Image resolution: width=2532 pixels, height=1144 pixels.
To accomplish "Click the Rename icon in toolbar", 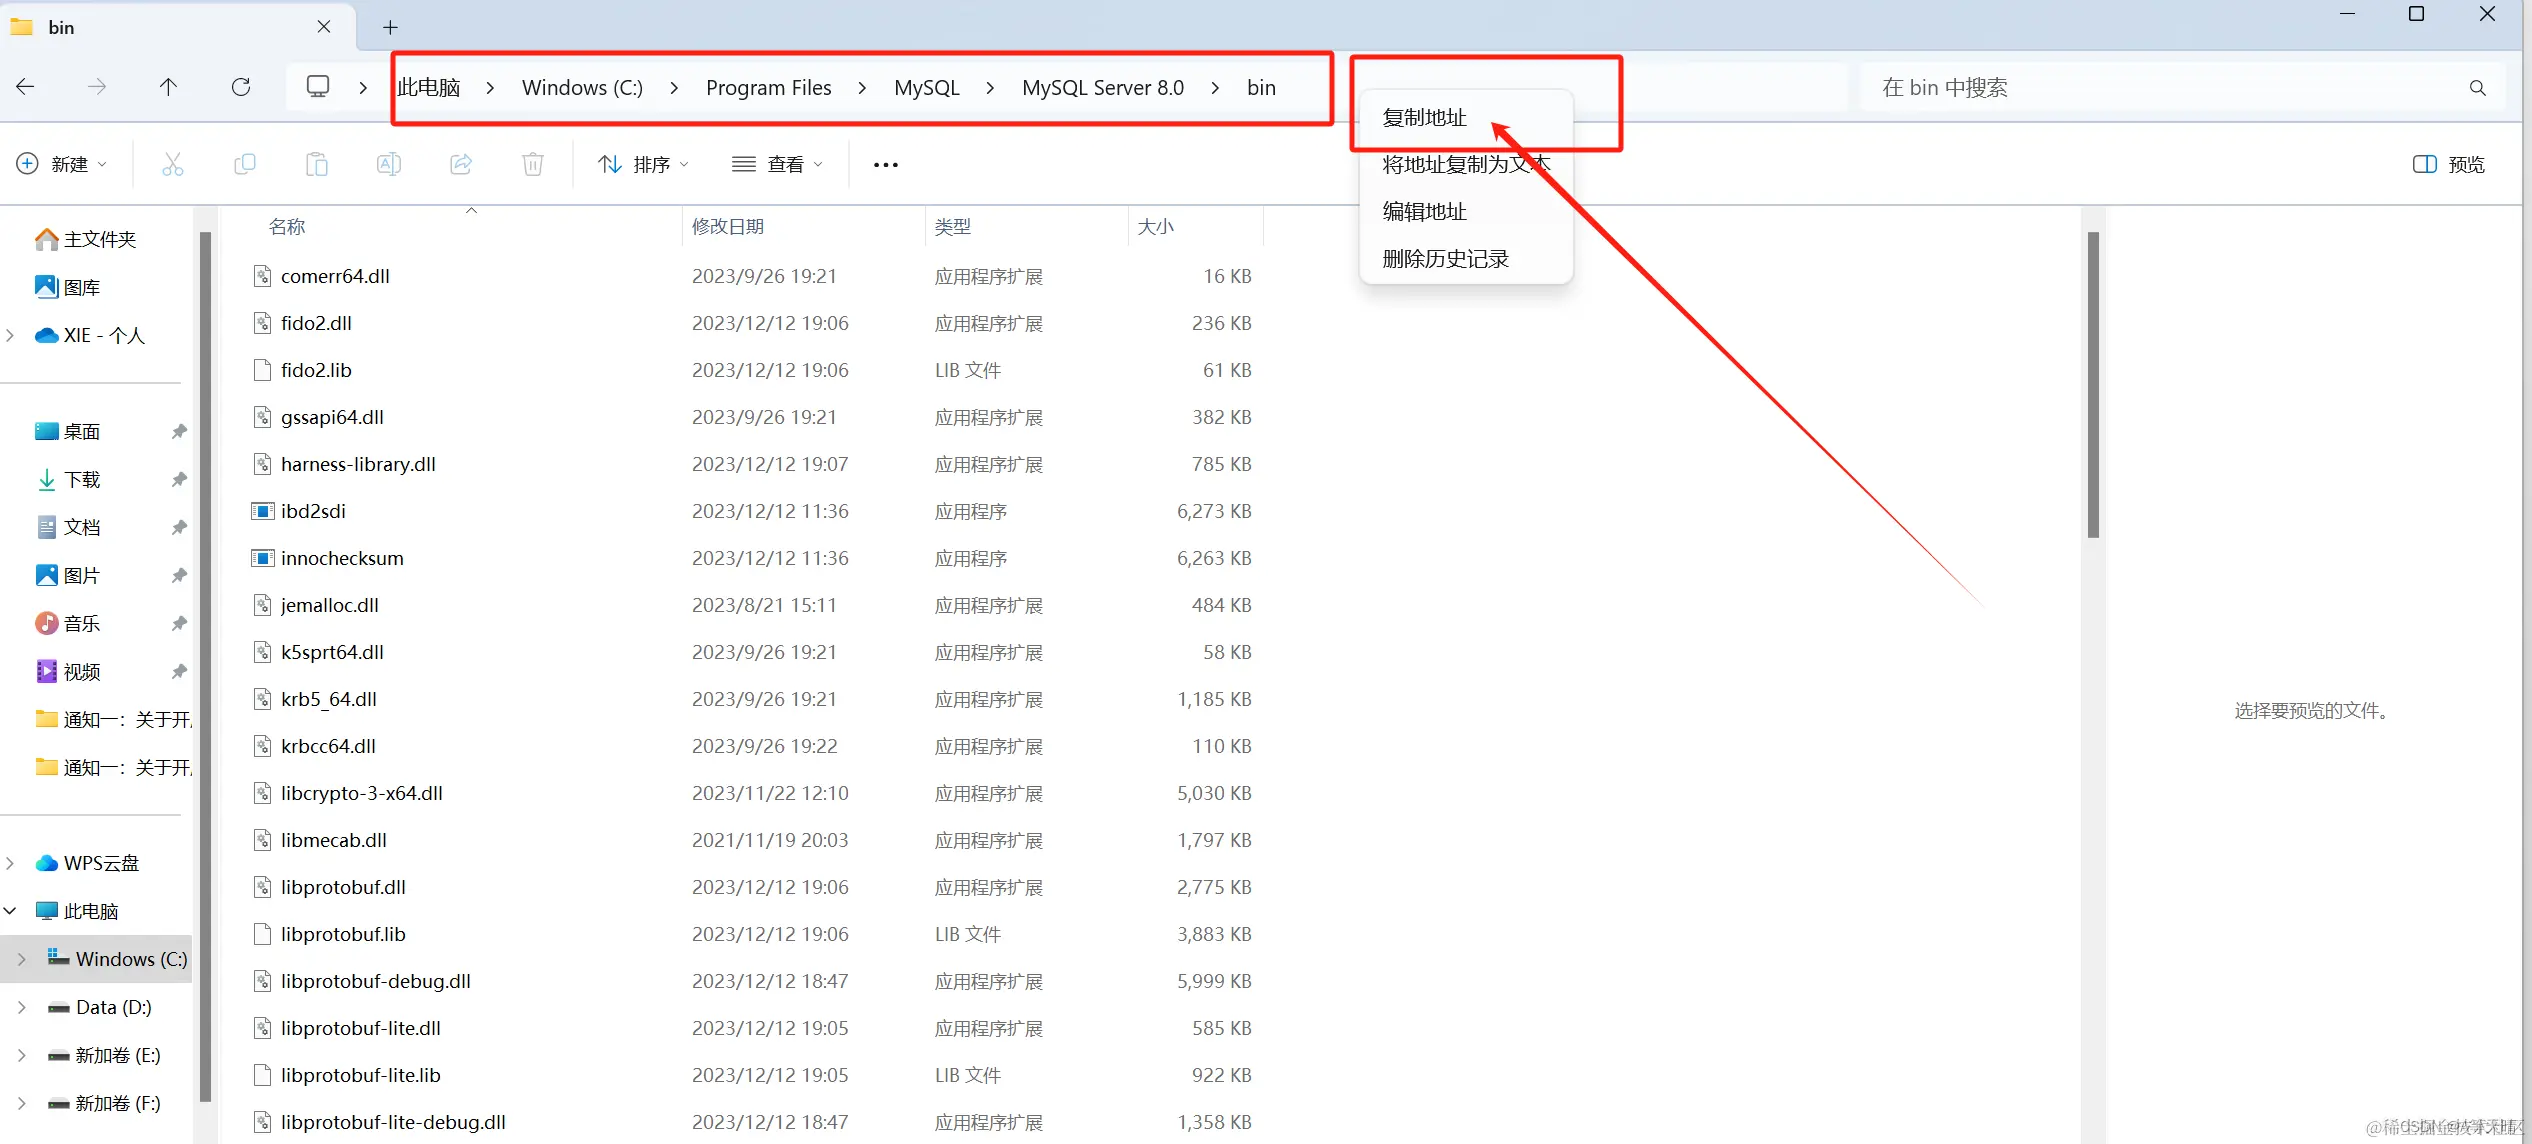I will pyautogui.click(x=388, y=164).
